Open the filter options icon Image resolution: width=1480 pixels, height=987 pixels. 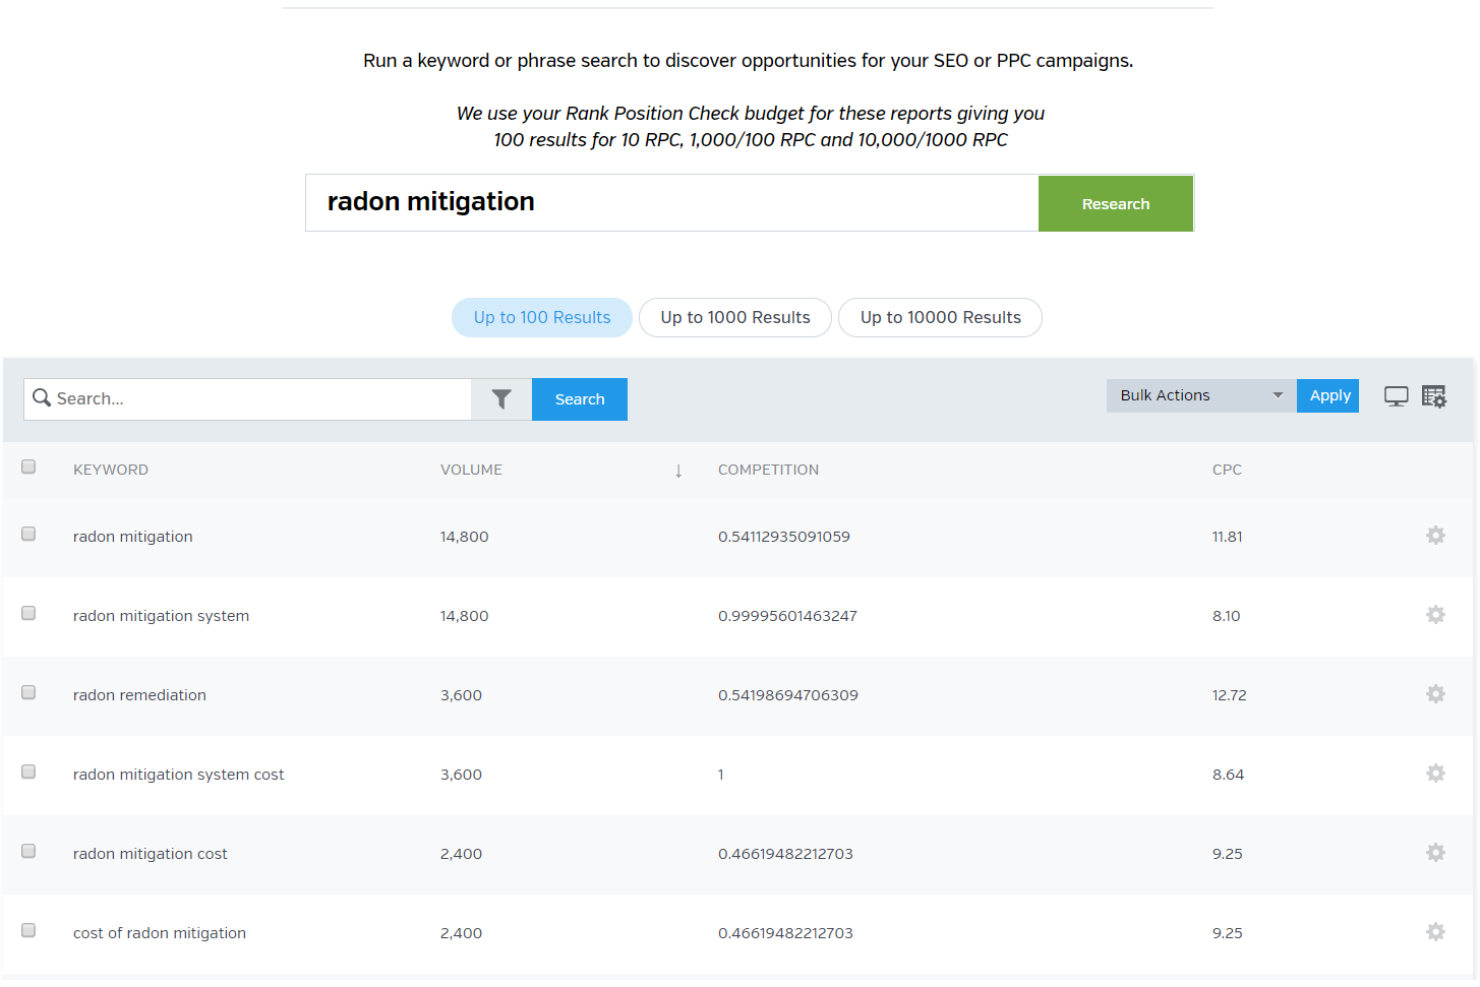pos(501,398)
